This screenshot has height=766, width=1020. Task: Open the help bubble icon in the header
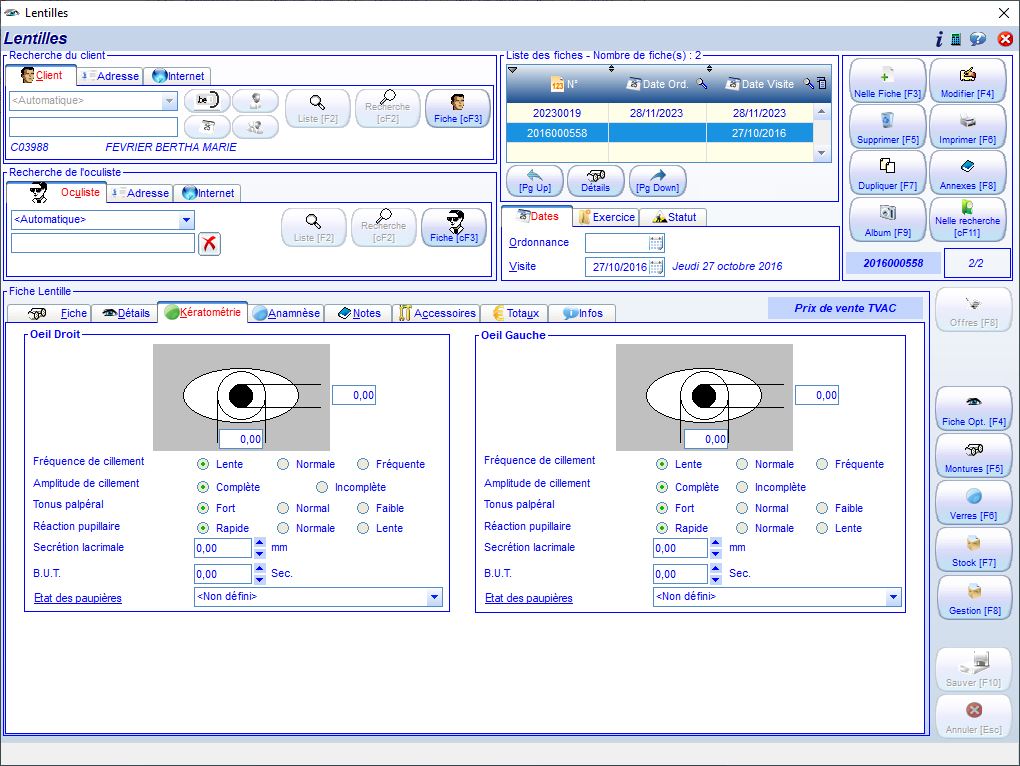[978, 40]
